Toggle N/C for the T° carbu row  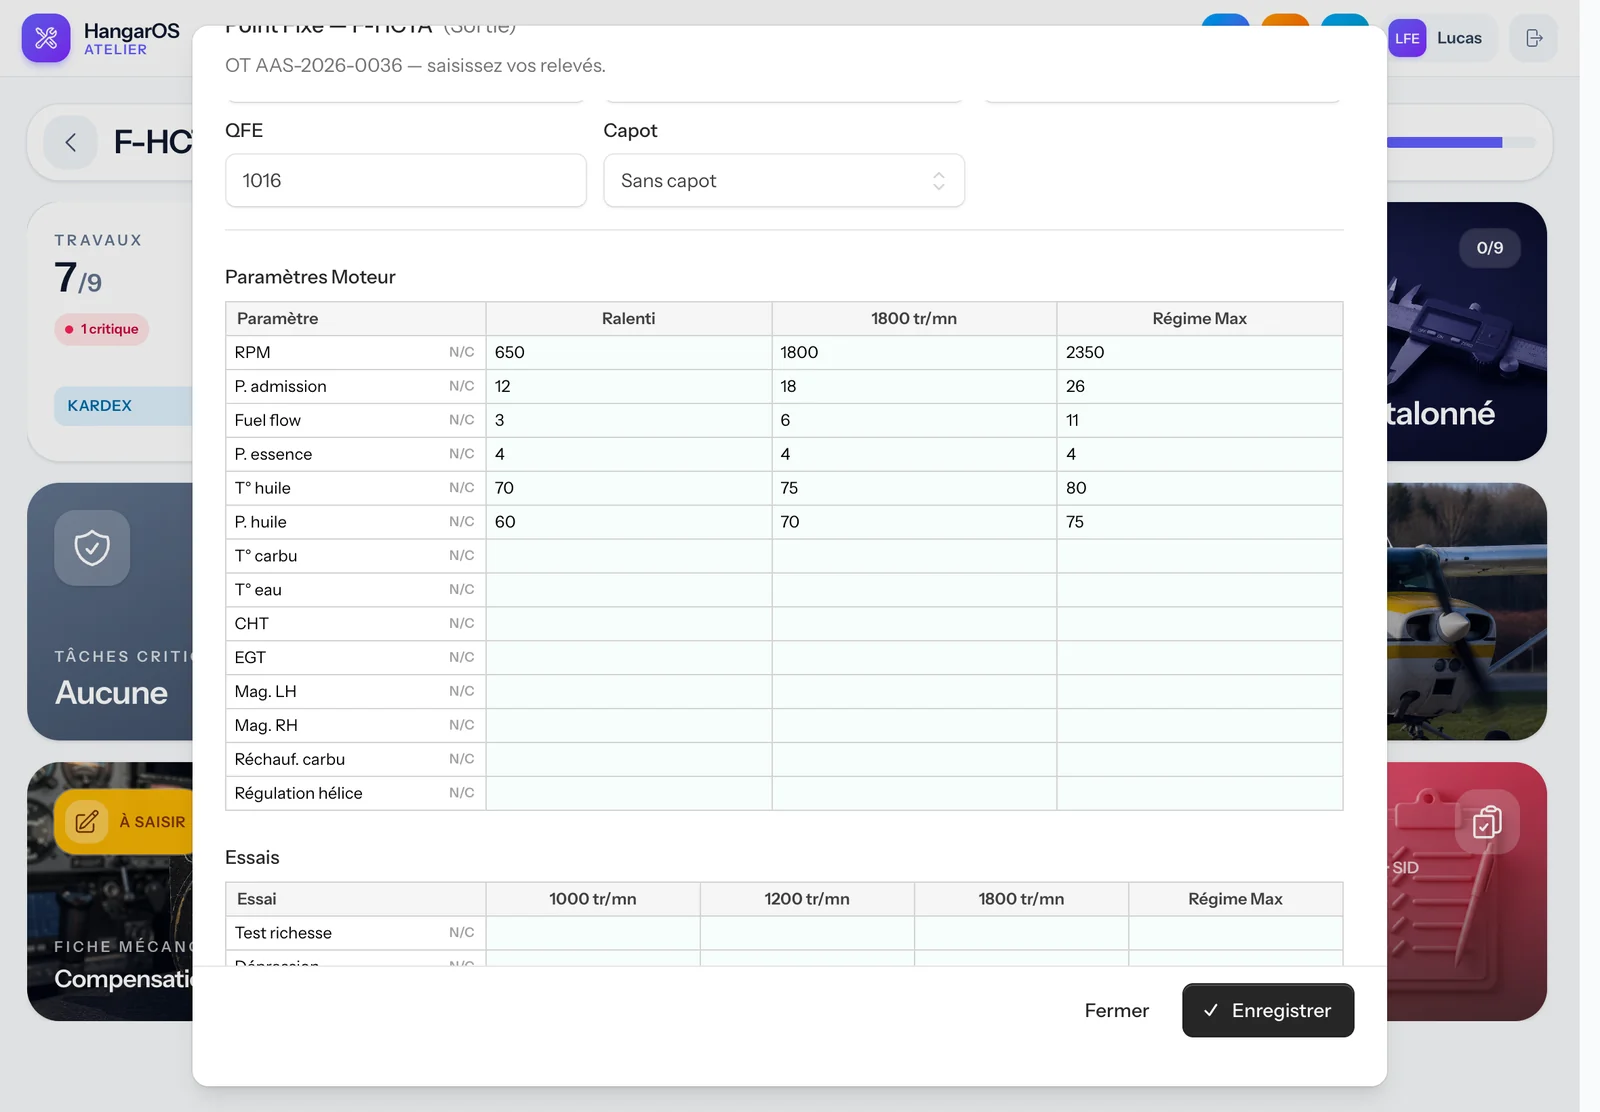461,556
